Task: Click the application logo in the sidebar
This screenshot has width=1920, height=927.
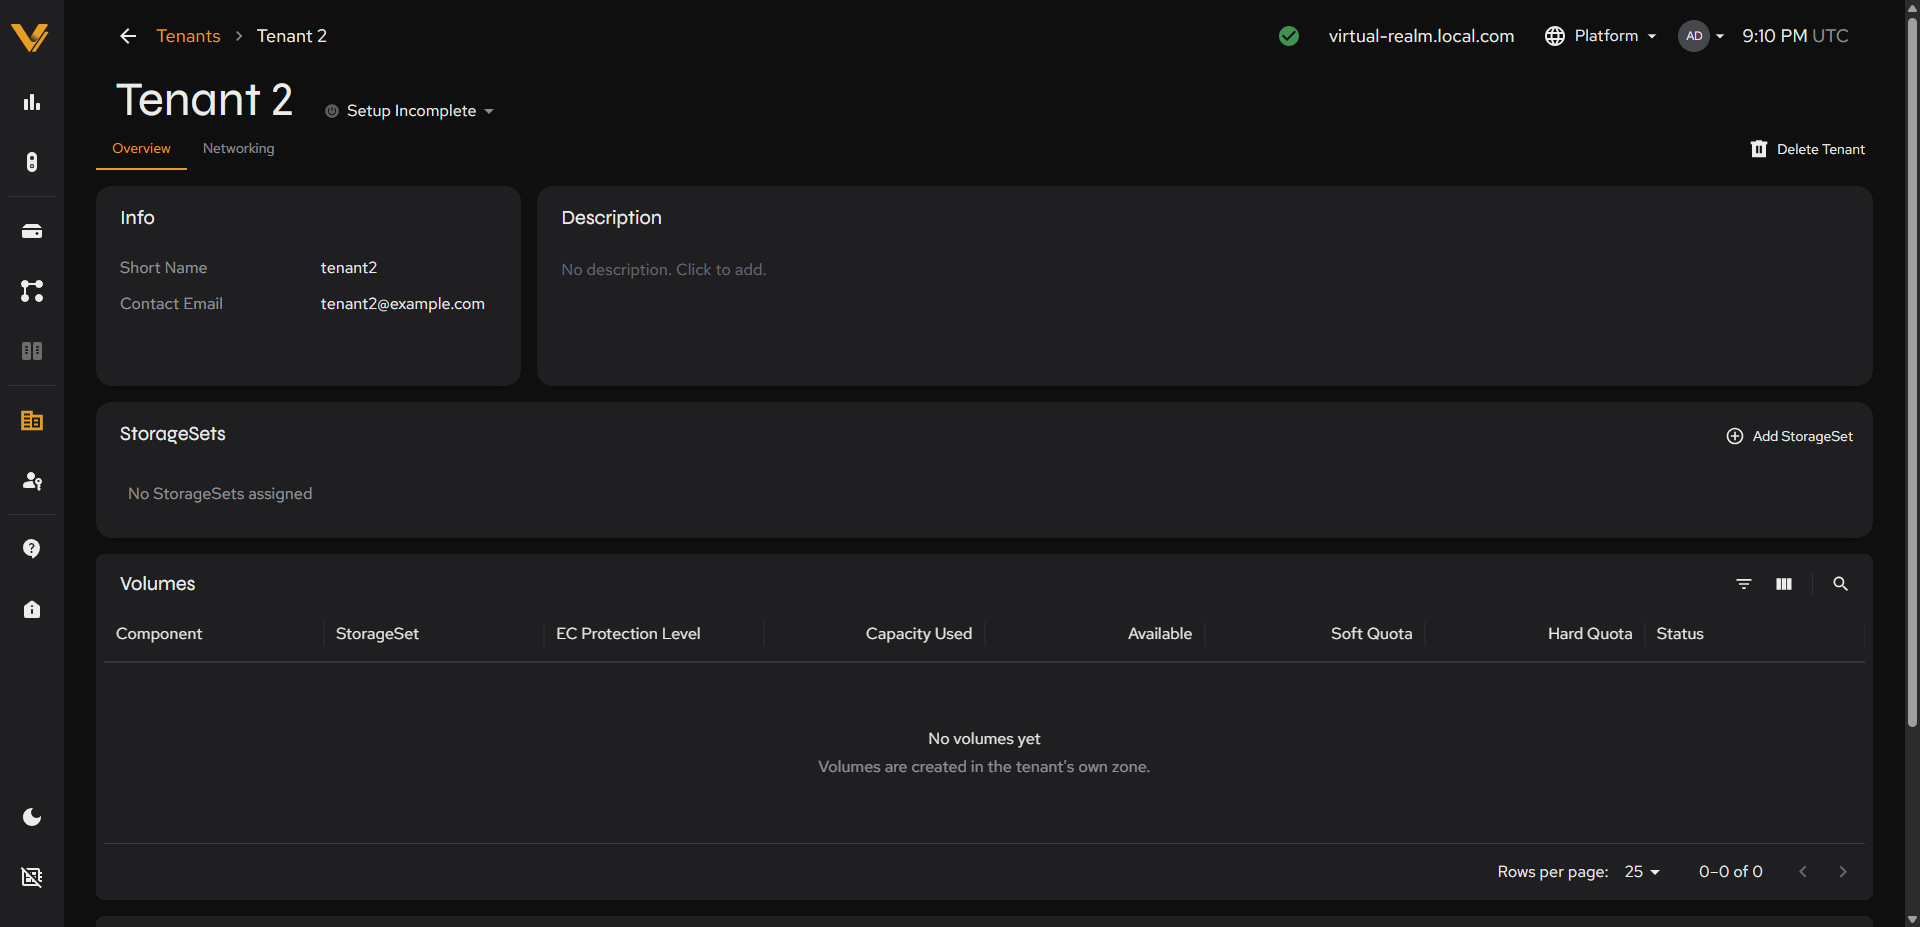Action: [x=30, y=37]
